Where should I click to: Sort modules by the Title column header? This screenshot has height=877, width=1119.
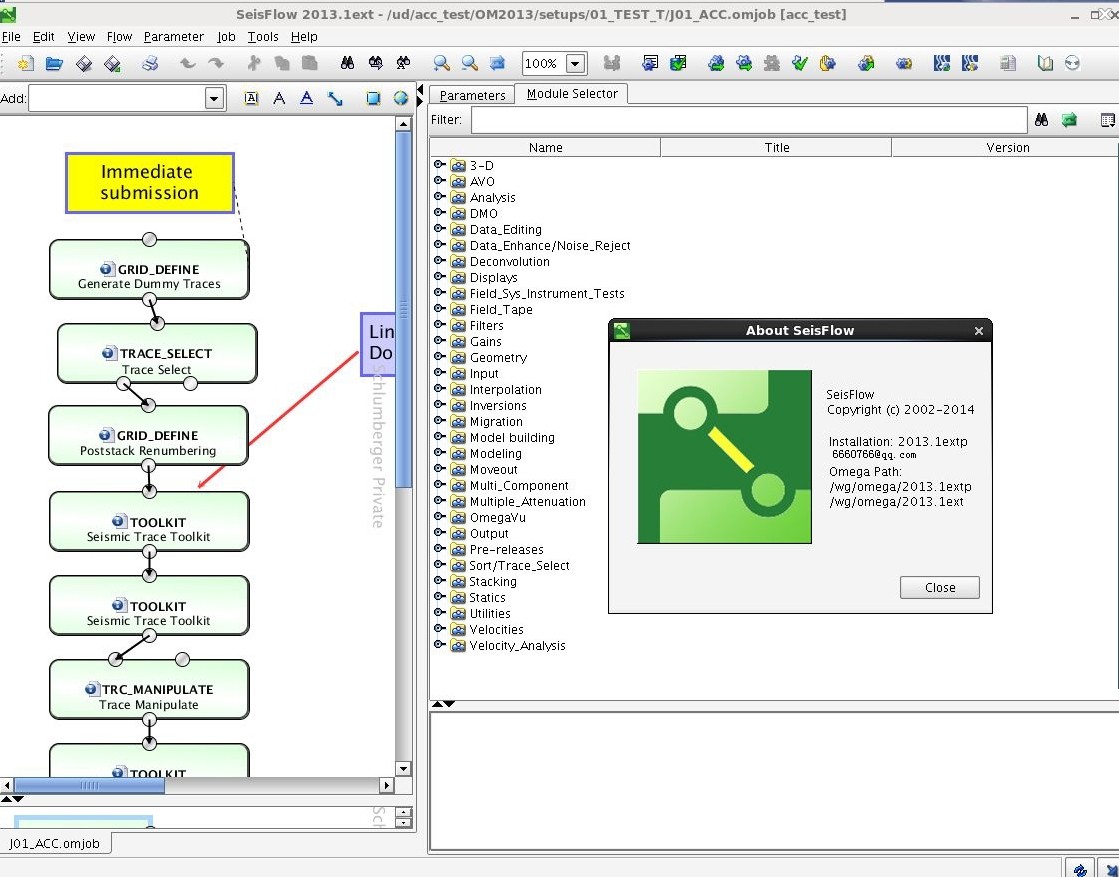(776, 148)
